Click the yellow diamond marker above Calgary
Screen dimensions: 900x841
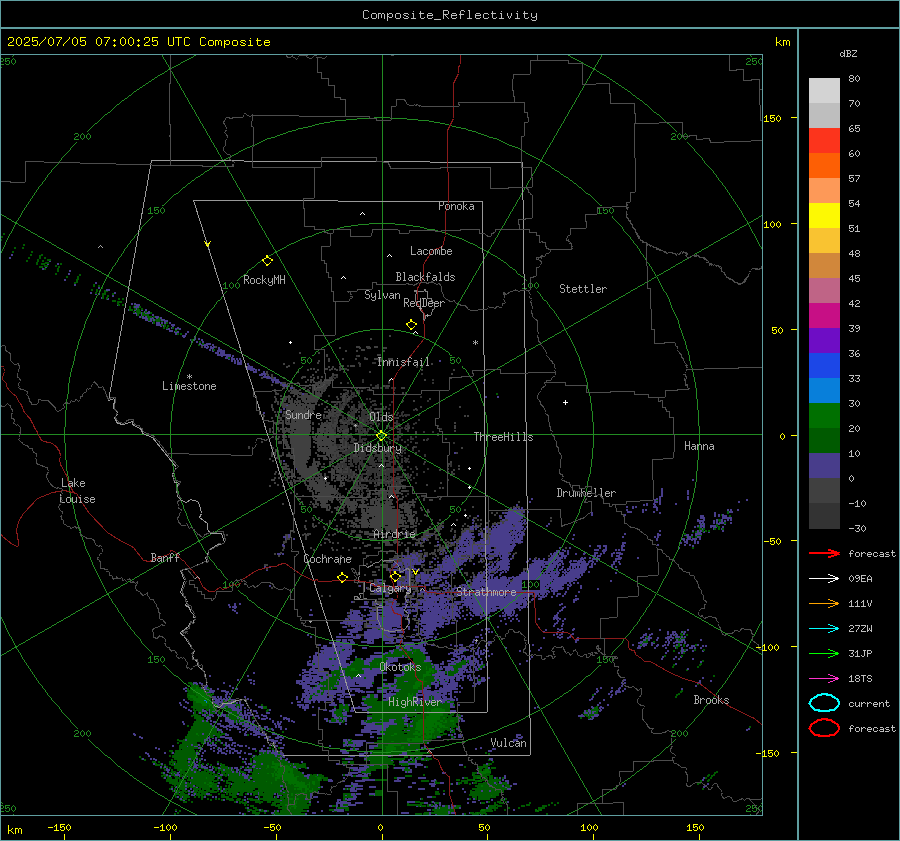click(395, 576)
